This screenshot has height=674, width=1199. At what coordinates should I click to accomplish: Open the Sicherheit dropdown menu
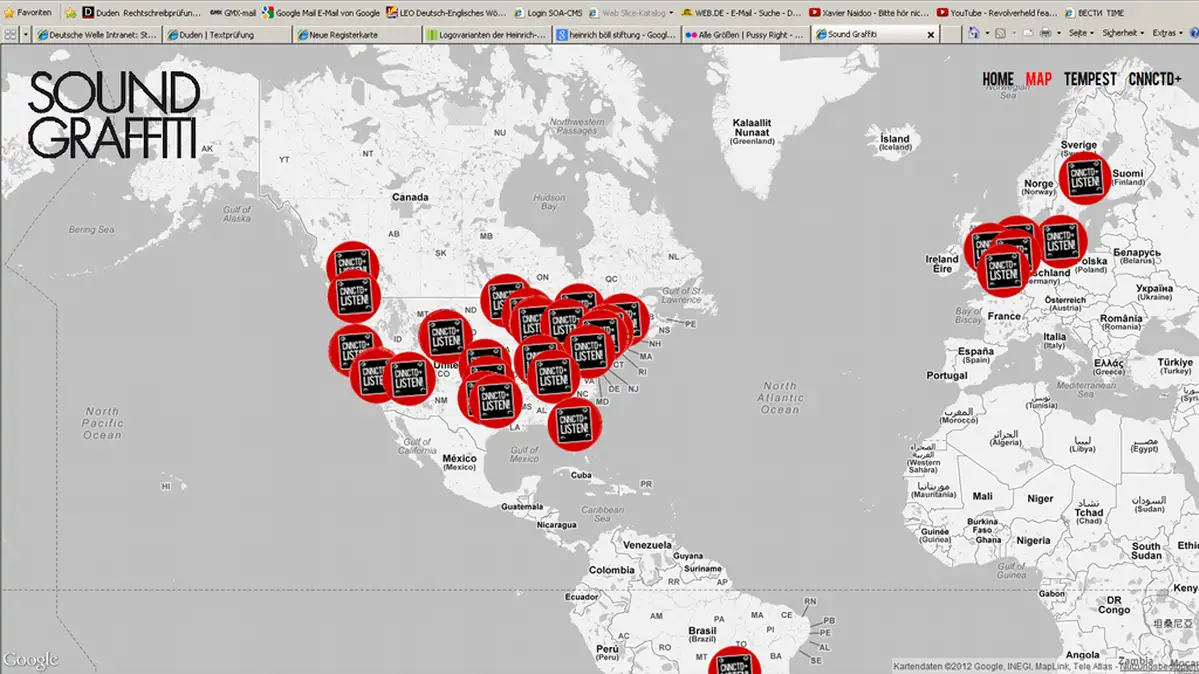1123,34
